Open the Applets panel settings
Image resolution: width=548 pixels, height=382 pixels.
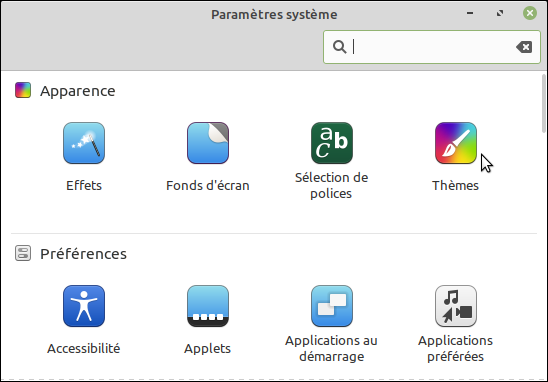[208, 306]
